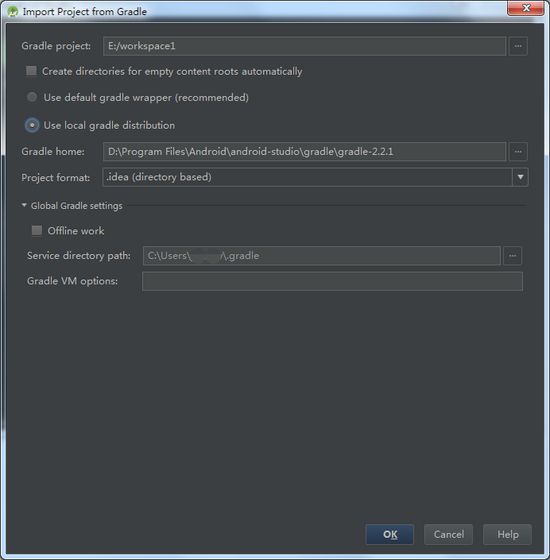Click Import Project from Gradle title text
Viewport: 550px width, 560px height.
point(85,12)
